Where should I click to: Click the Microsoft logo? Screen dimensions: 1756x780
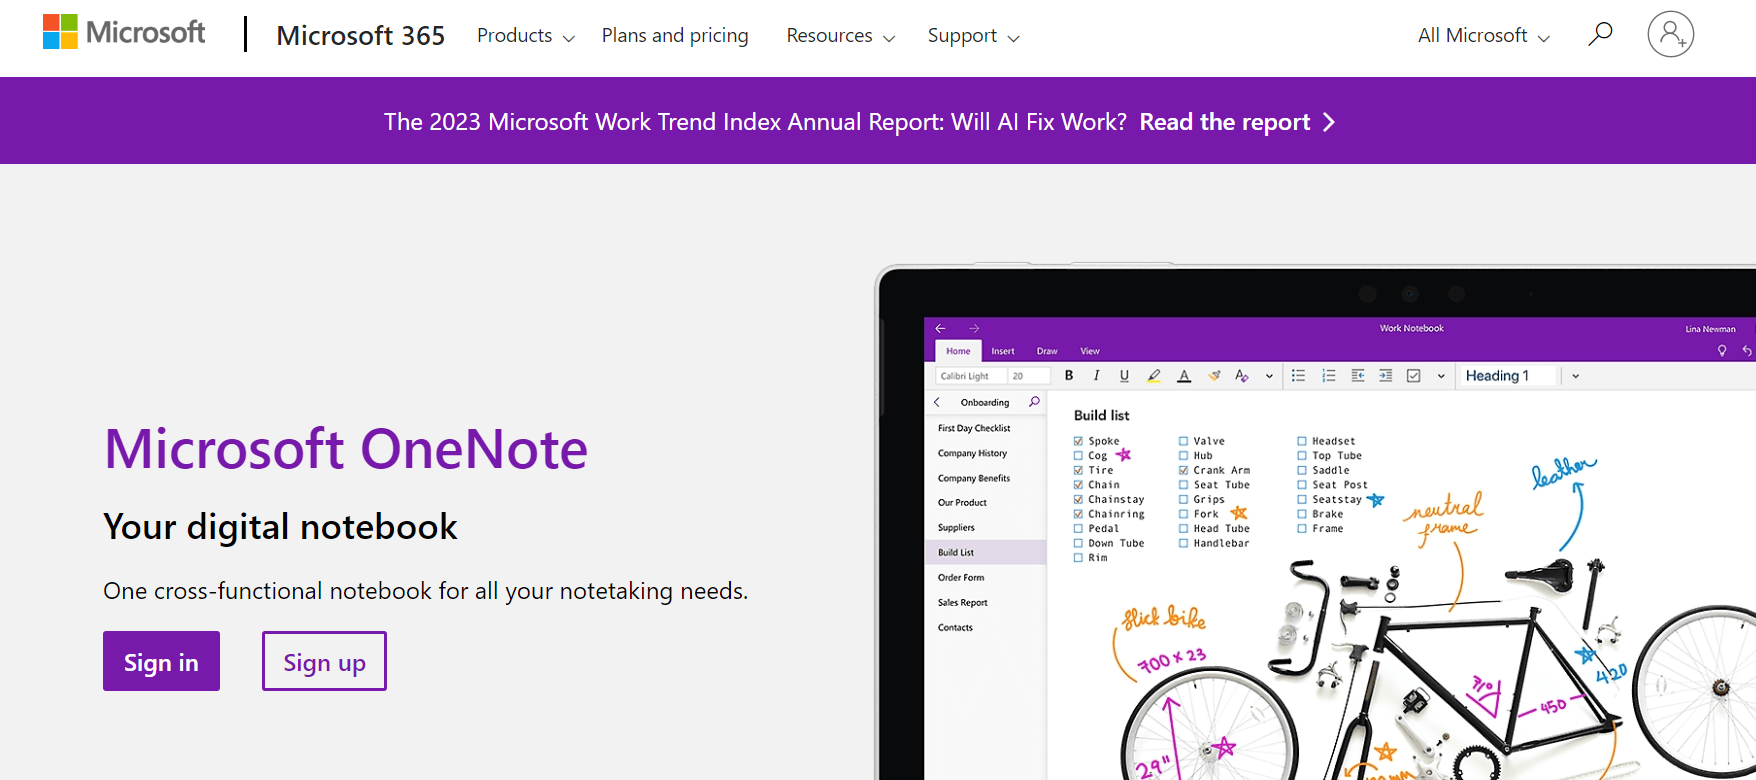point(124,33)
